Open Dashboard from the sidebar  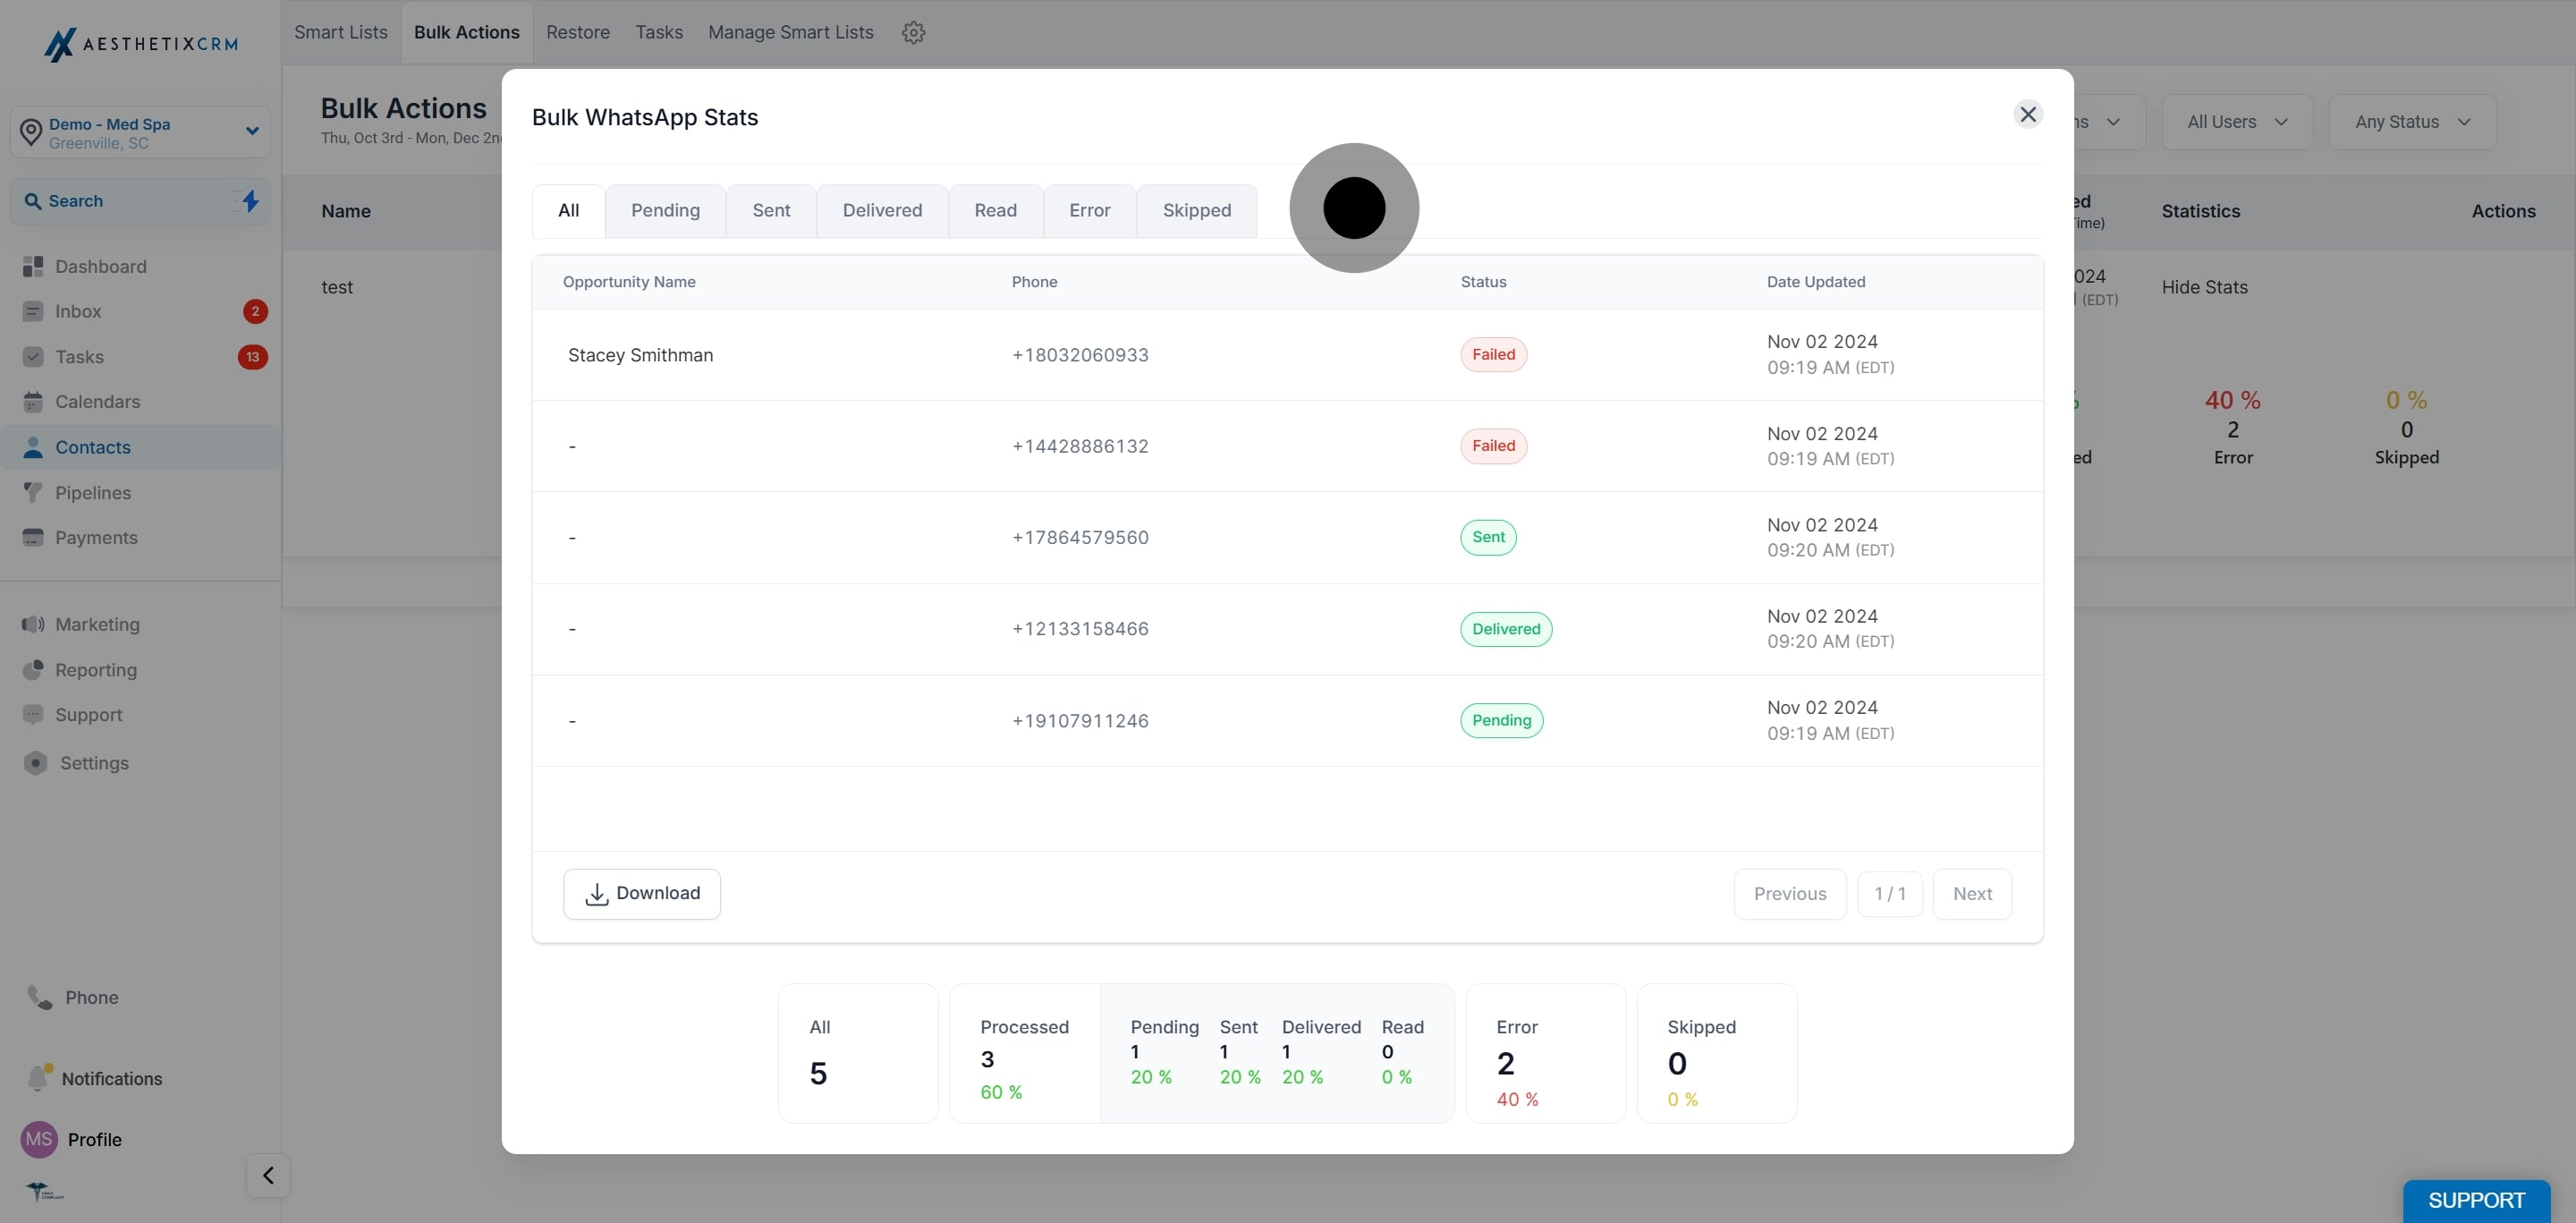pos(100,266)
